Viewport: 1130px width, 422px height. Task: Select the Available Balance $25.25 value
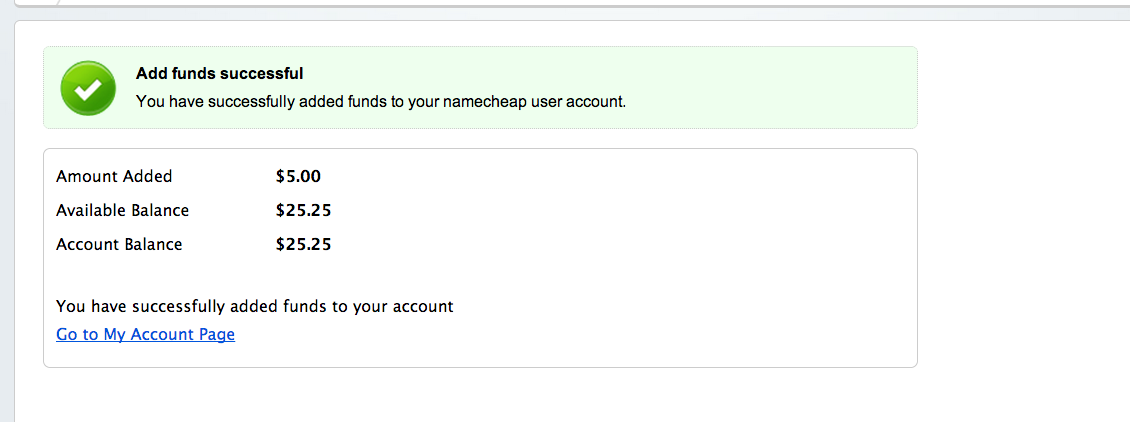coord(303,210)
